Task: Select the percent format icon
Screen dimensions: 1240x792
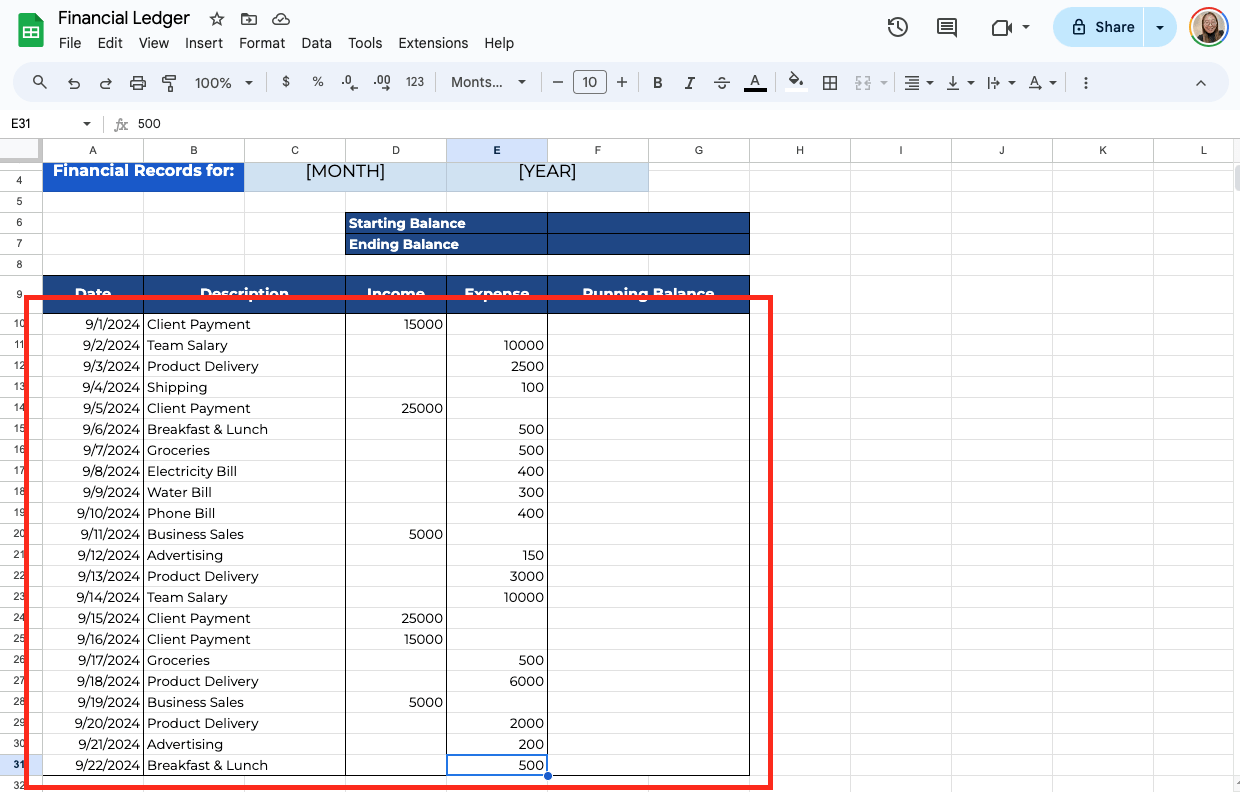Action: pyautogui.click(x=318, y=82)
